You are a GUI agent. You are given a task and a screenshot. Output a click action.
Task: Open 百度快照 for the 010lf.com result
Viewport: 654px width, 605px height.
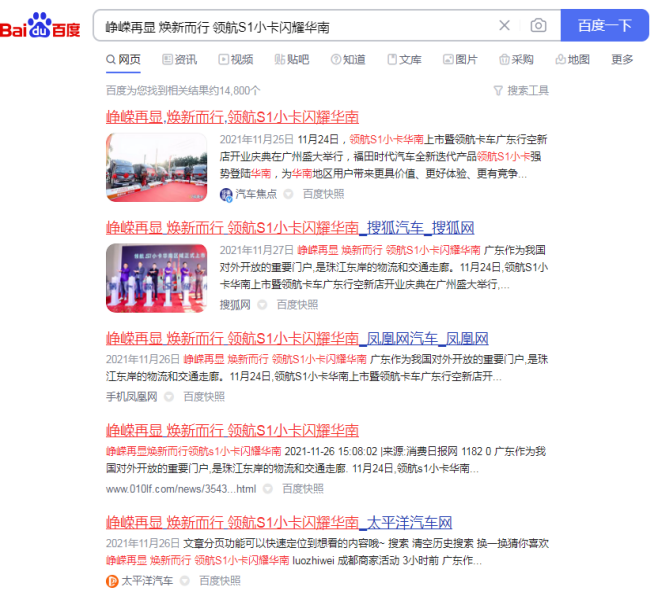point(303,489)
